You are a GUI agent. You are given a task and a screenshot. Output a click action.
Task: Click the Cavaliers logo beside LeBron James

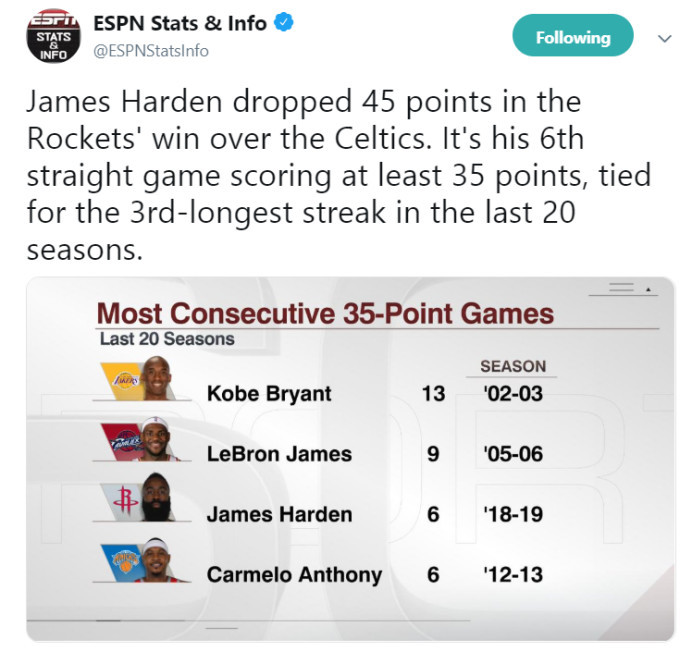point(123,442)
